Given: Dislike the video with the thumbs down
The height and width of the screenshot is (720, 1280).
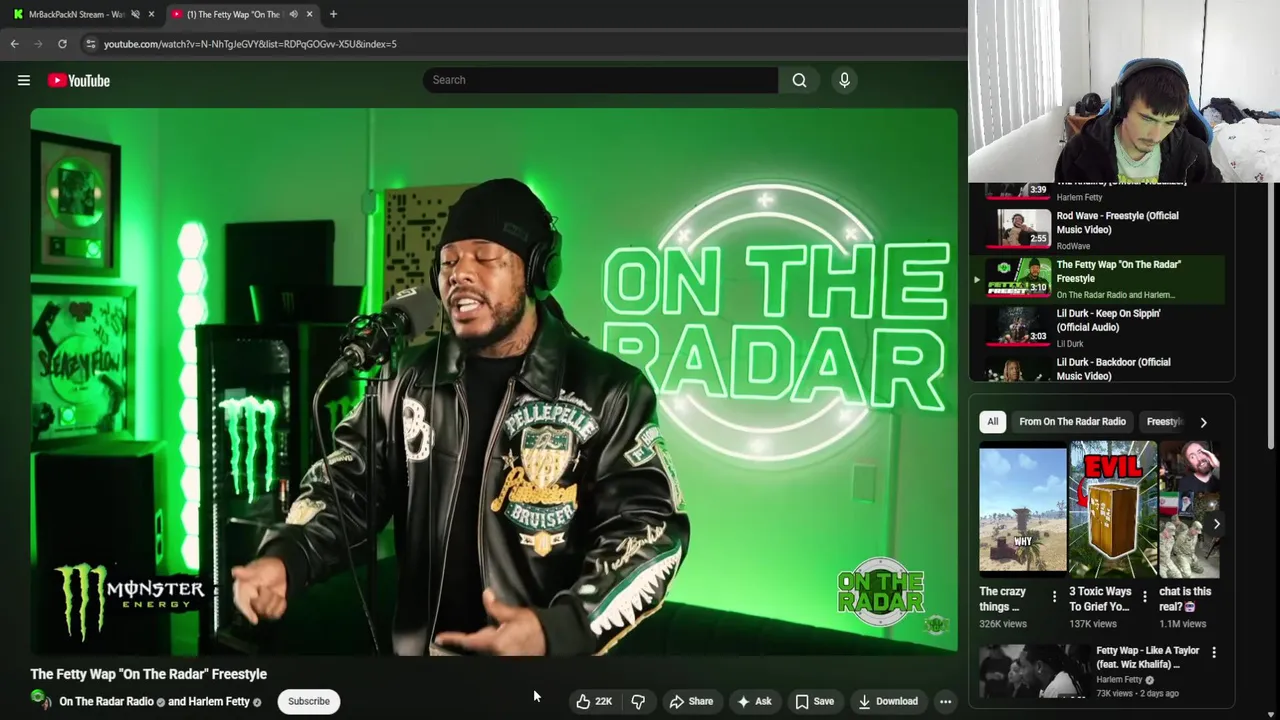Looking at the screenshot, I should [x=638, y=702].
